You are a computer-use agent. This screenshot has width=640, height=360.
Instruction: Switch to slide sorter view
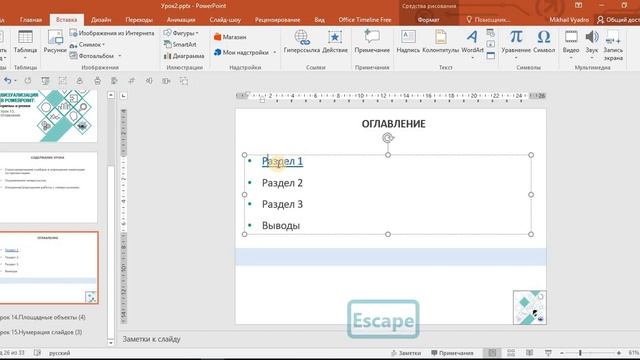coord(511,353)
